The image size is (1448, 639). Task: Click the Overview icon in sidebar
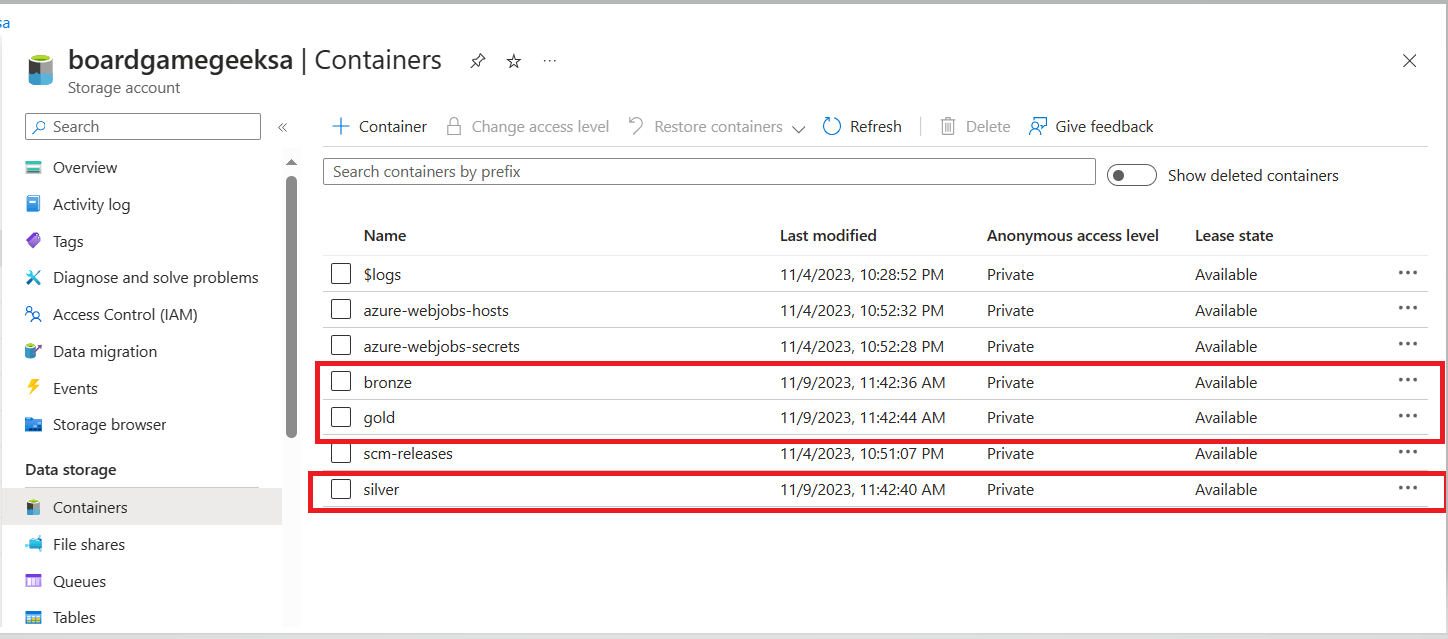[x=34, y=167]
